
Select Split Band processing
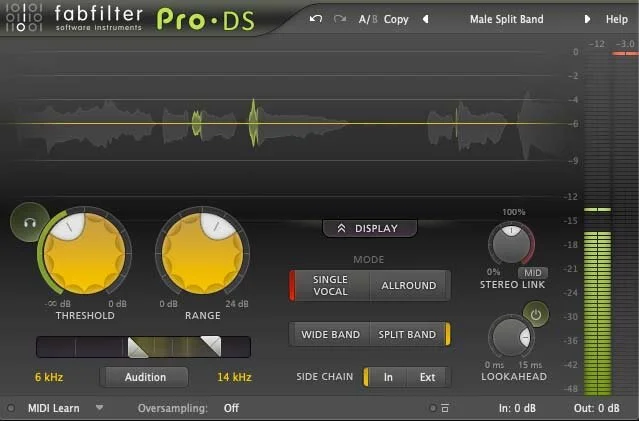pos(408,334)
